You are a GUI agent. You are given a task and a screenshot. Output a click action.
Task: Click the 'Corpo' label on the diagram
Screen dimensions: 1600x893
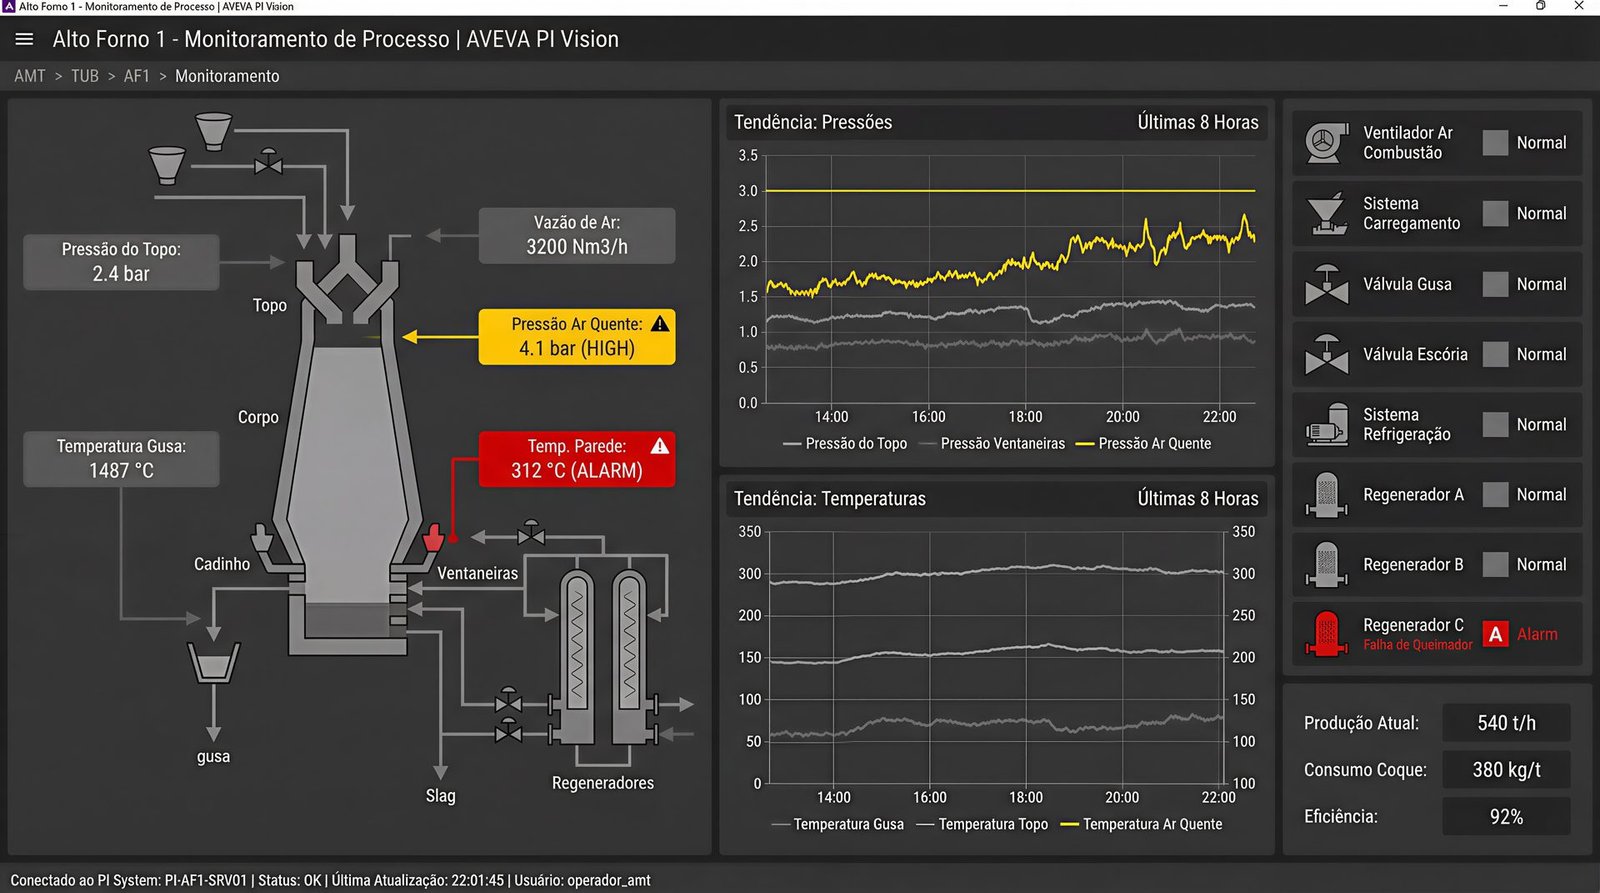[258, 417]
